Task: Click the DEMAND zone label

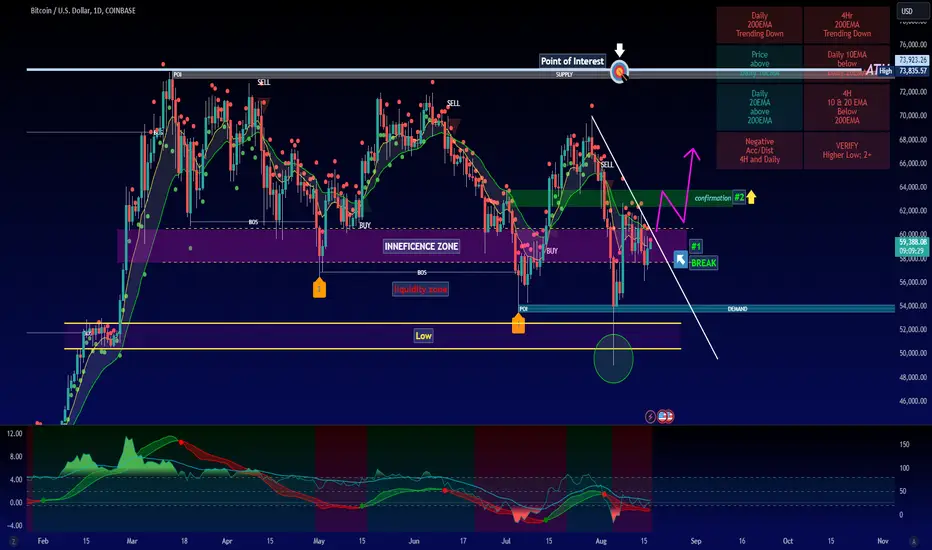Action: pos(737,309)
